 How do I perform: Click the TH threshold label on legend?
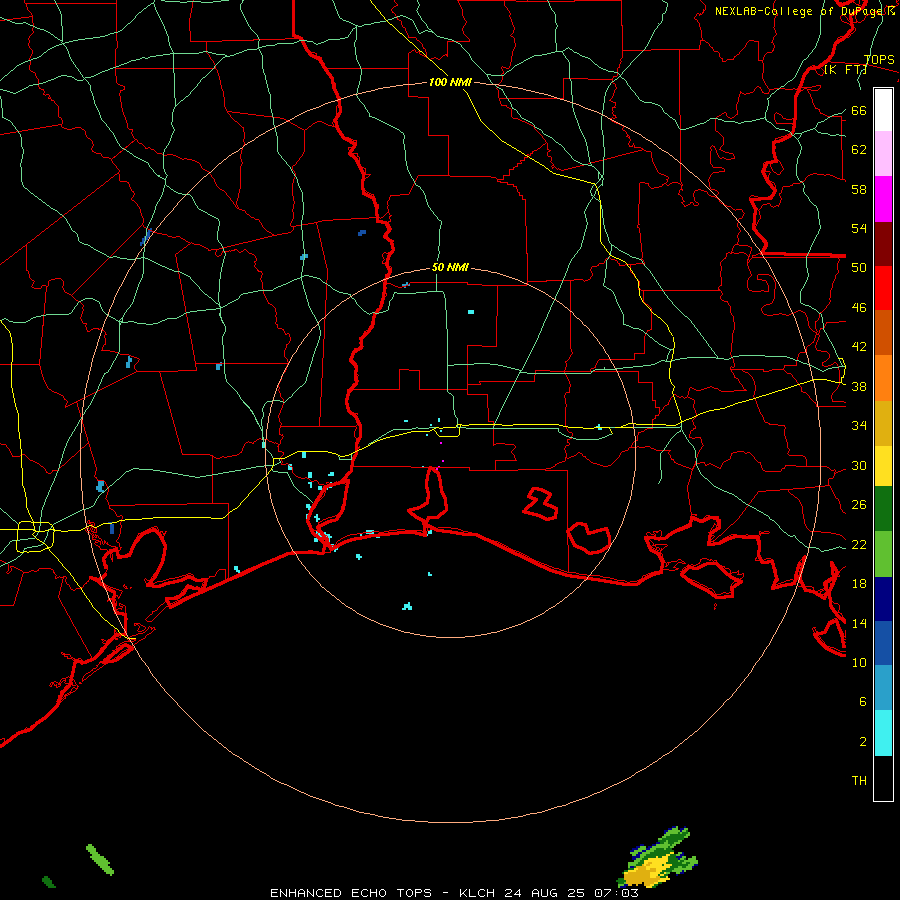859,781
